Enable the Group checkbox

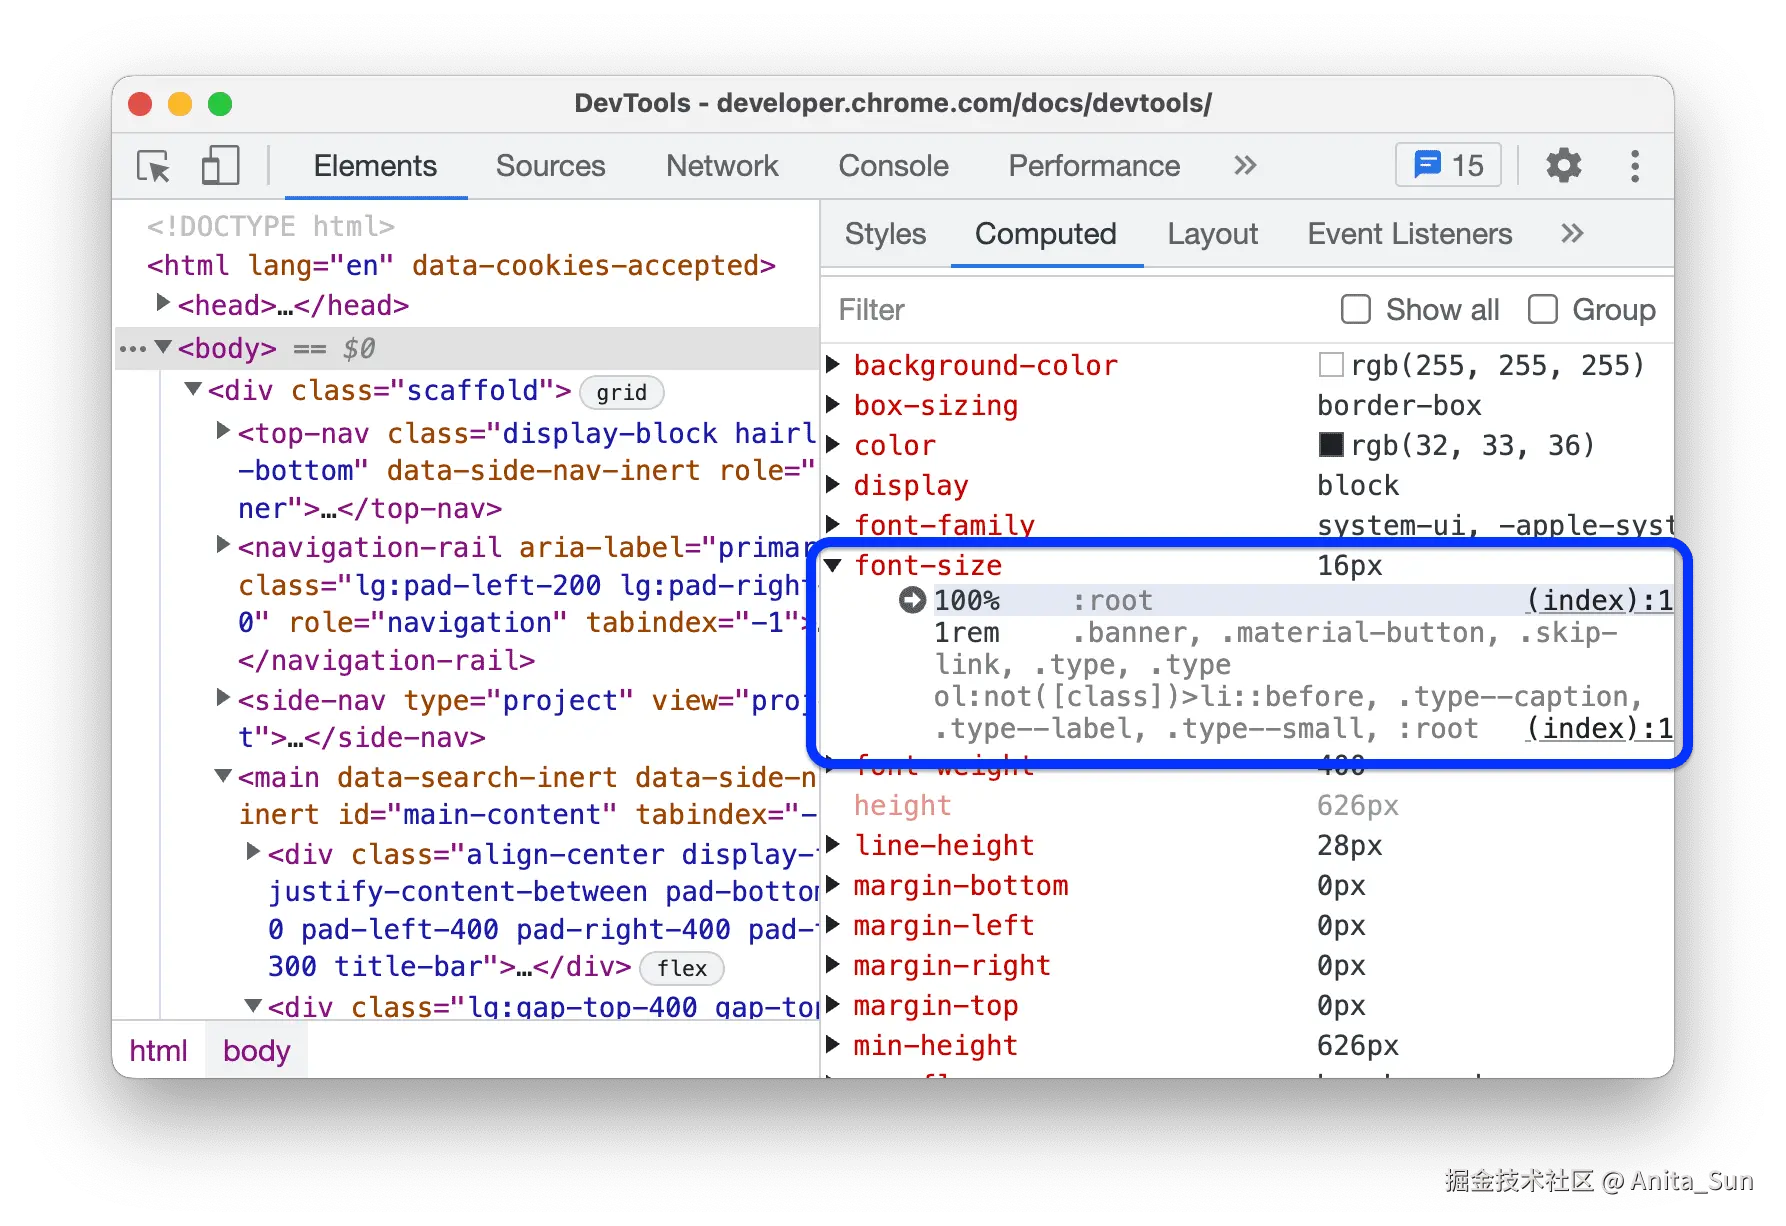pyautogui.click(x=1542, y=309)
